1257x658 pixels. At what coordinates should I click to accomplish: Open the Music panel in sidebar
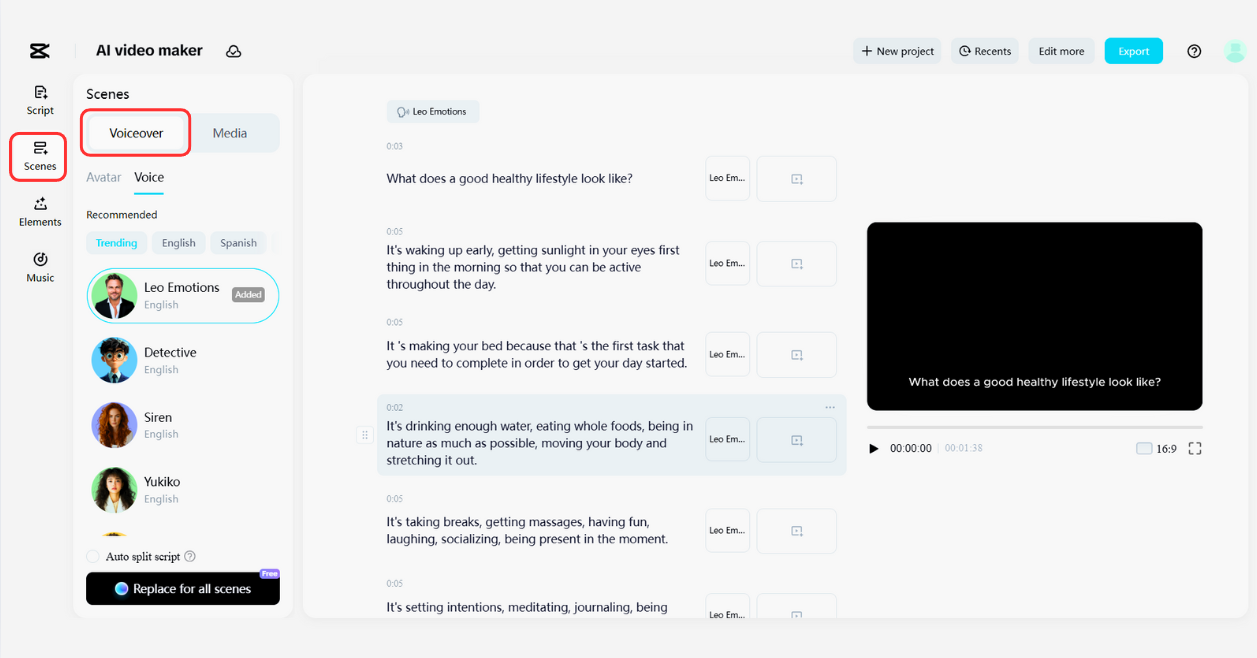(x=40, y=267)
